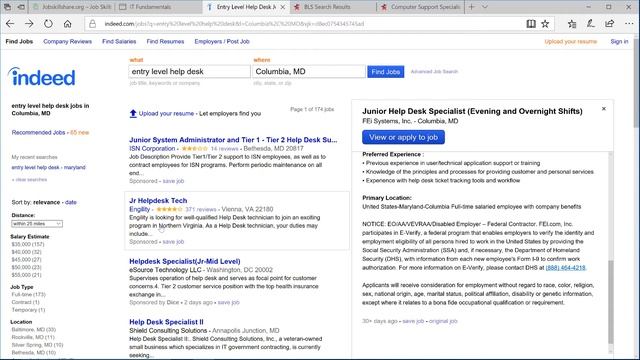Open the Distance within 25 miles dropdown
640x360 pixels.
(x=37, y=224)
